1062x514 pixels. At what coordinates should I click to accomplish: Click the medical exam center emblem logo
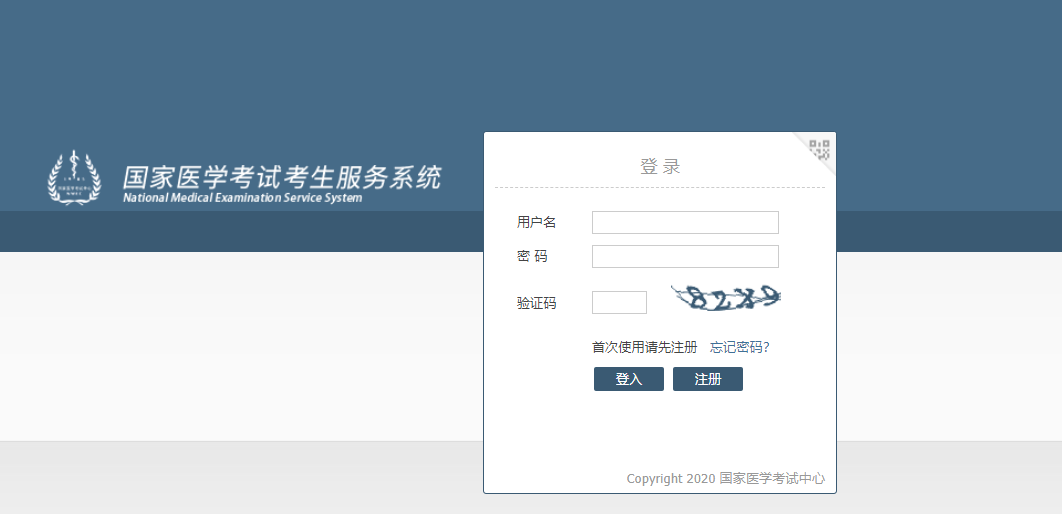tap(74, 177)
